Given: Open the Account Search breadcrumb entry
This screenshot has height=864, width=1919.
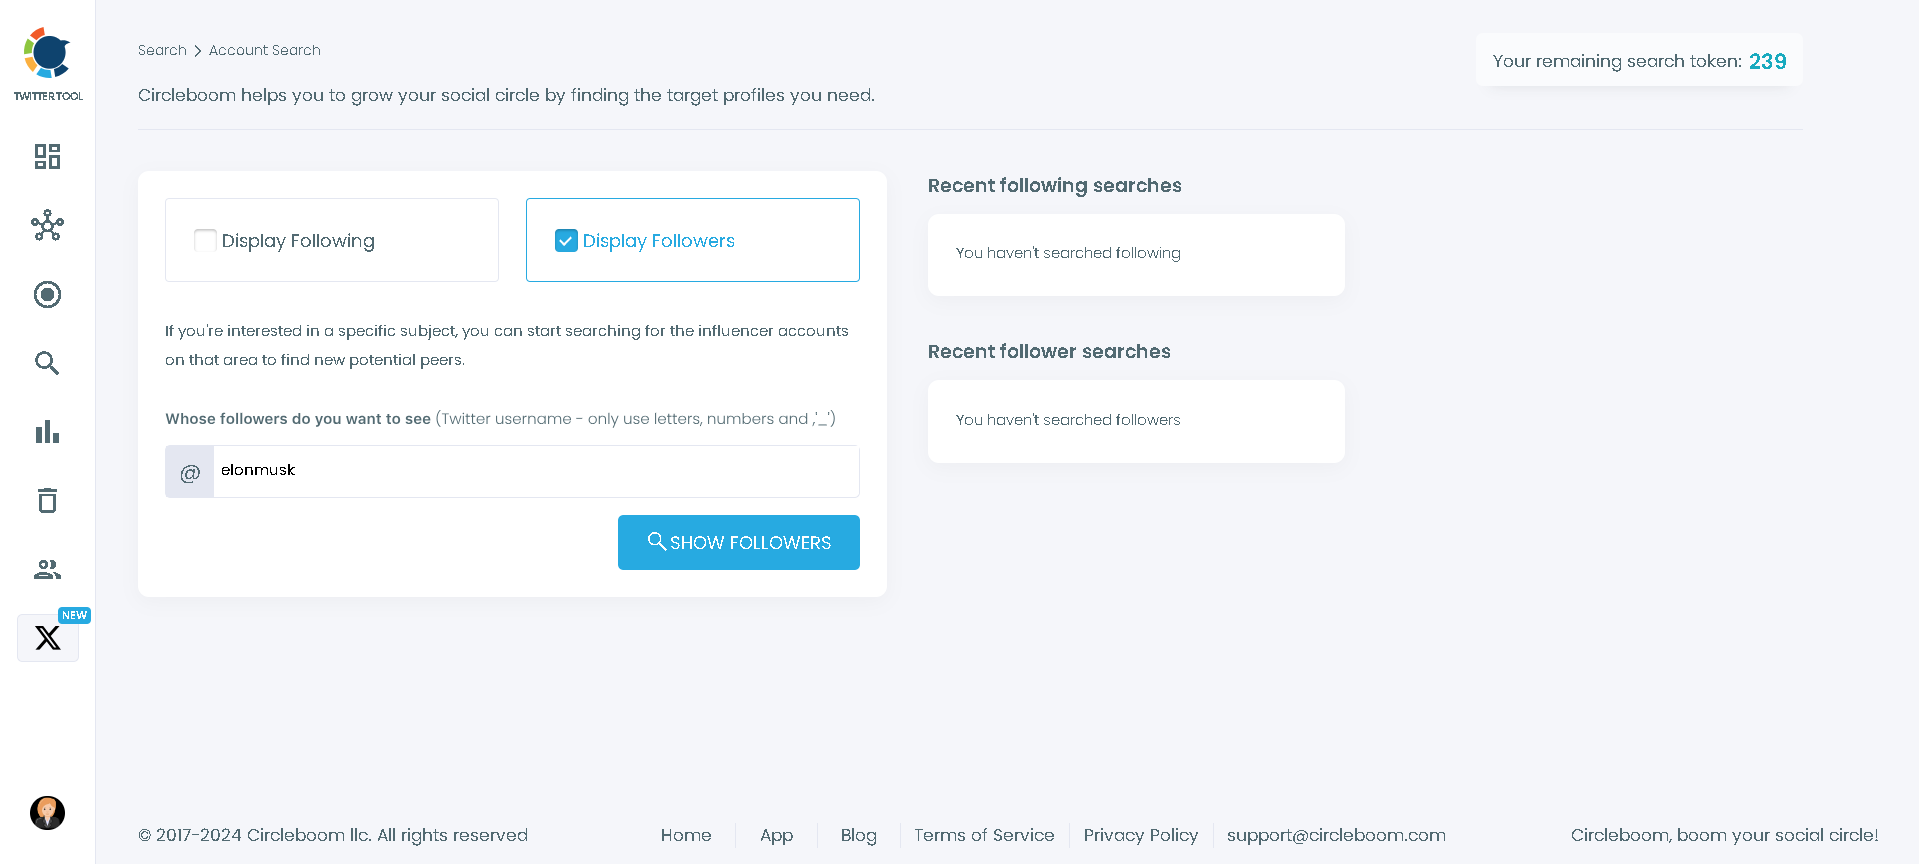Looking at the screenshot, I should click(264, 50).
